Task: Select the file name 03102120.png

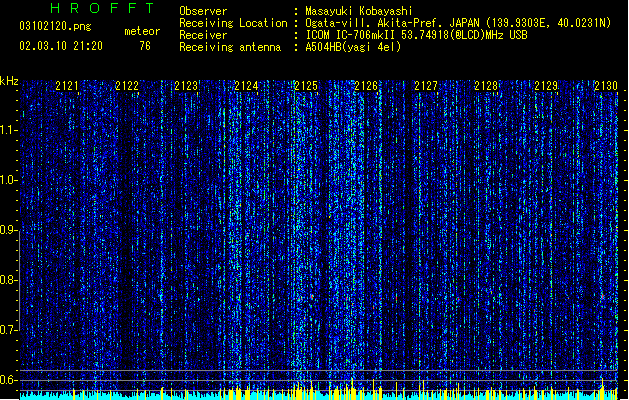Action: click(55, 26)
